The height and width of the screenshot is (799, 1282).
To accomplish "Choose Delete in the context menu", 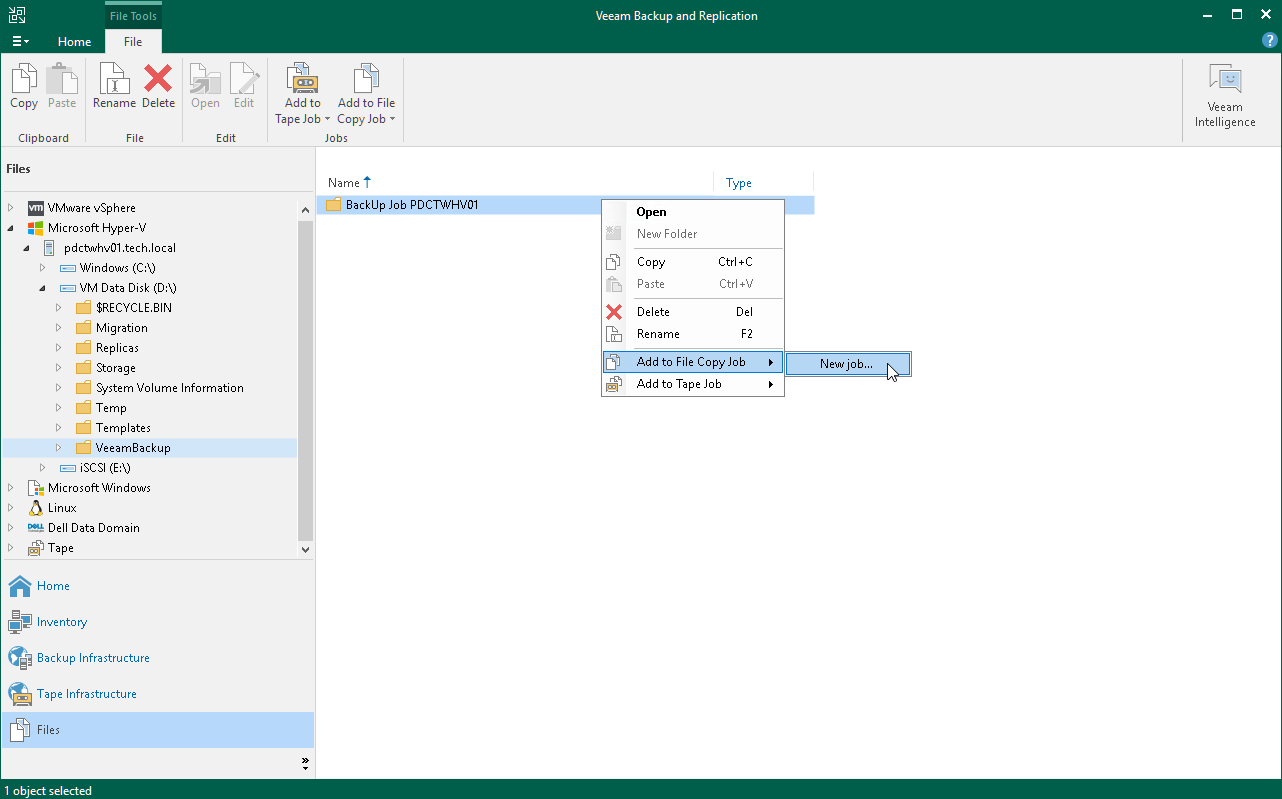I will click(x=692, y=312).
